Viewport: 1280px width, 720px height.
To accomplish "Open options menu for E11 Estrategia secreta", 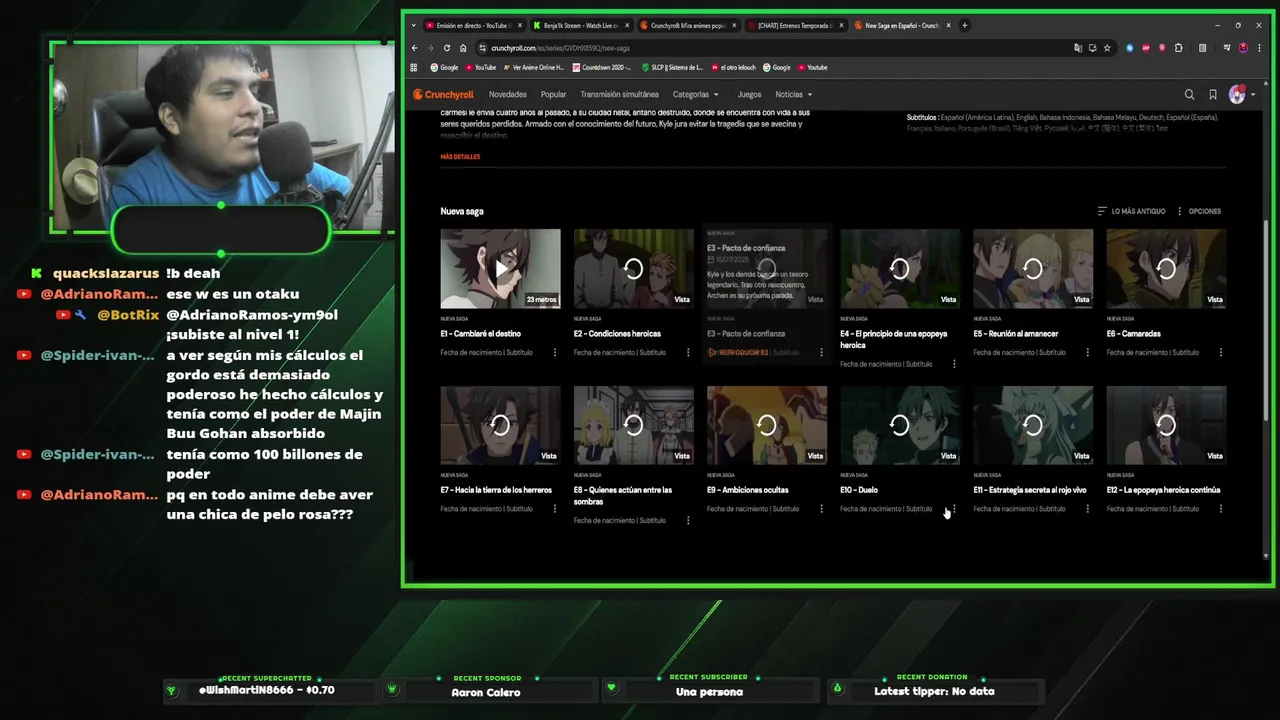I will 1088,509.
